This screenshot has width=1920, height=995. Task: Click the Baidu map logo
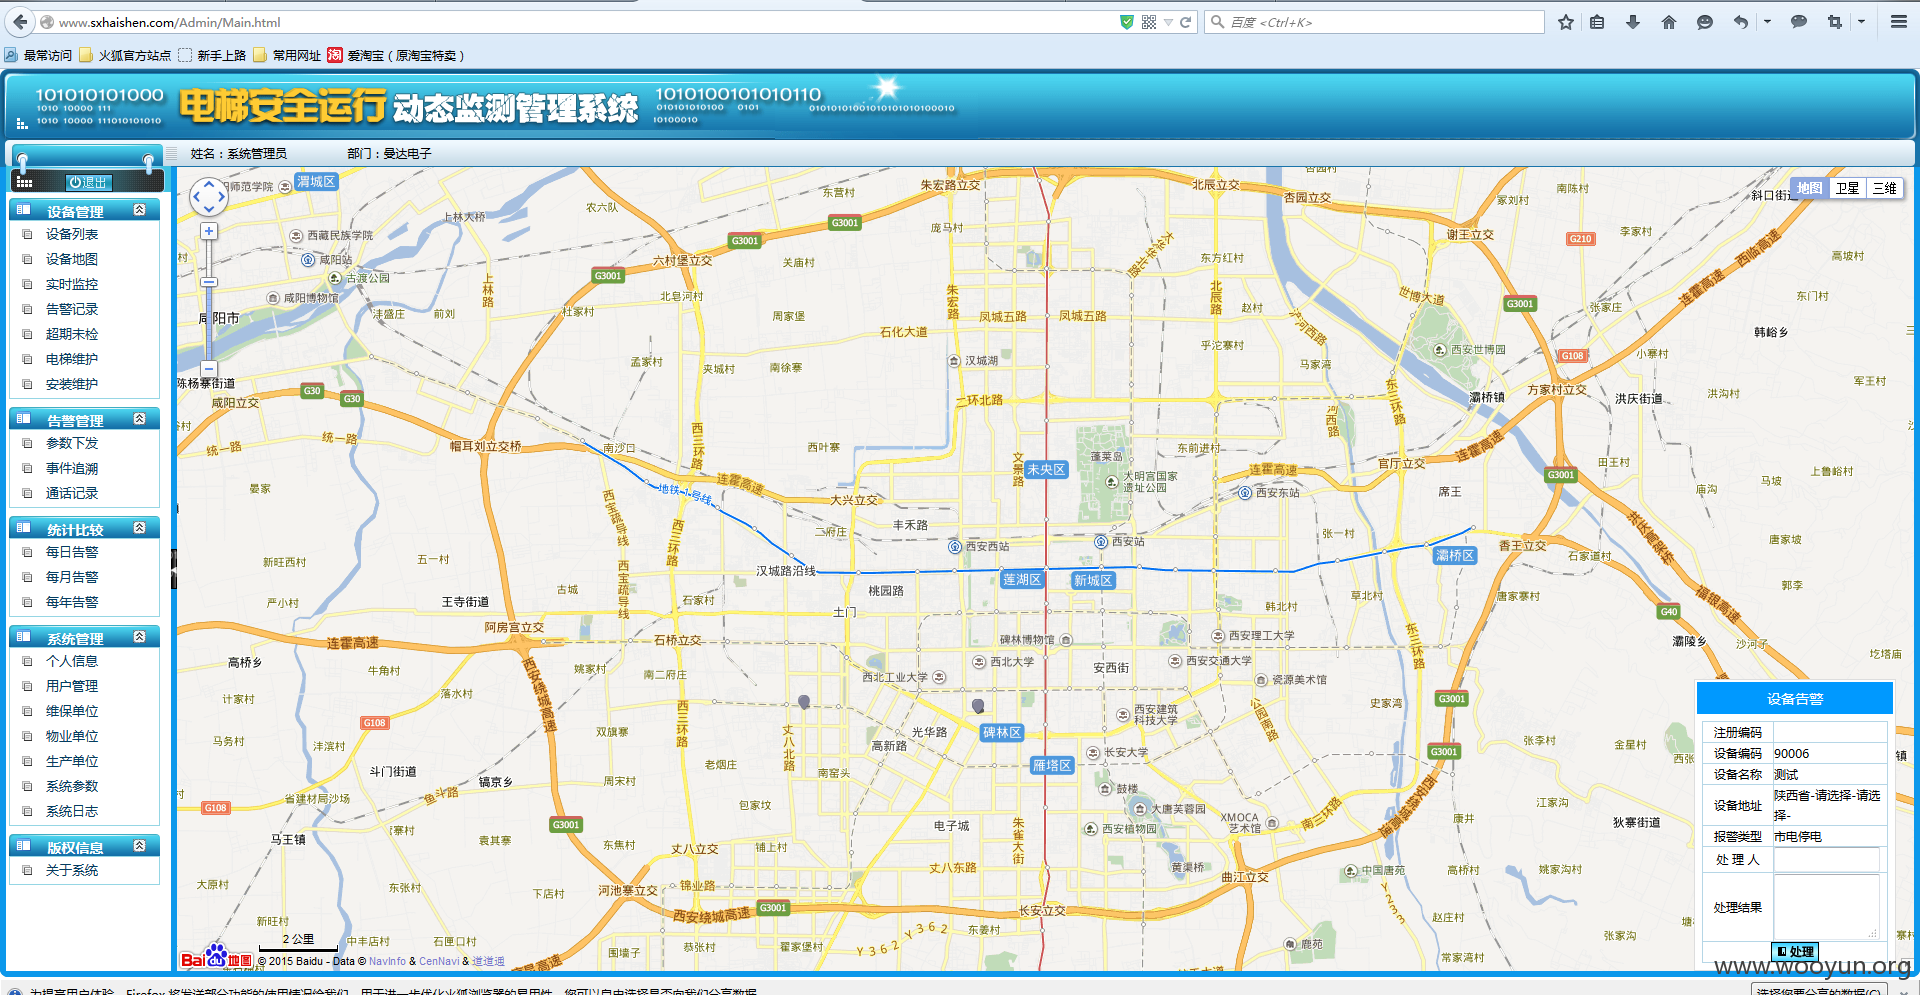pos(216,958)
